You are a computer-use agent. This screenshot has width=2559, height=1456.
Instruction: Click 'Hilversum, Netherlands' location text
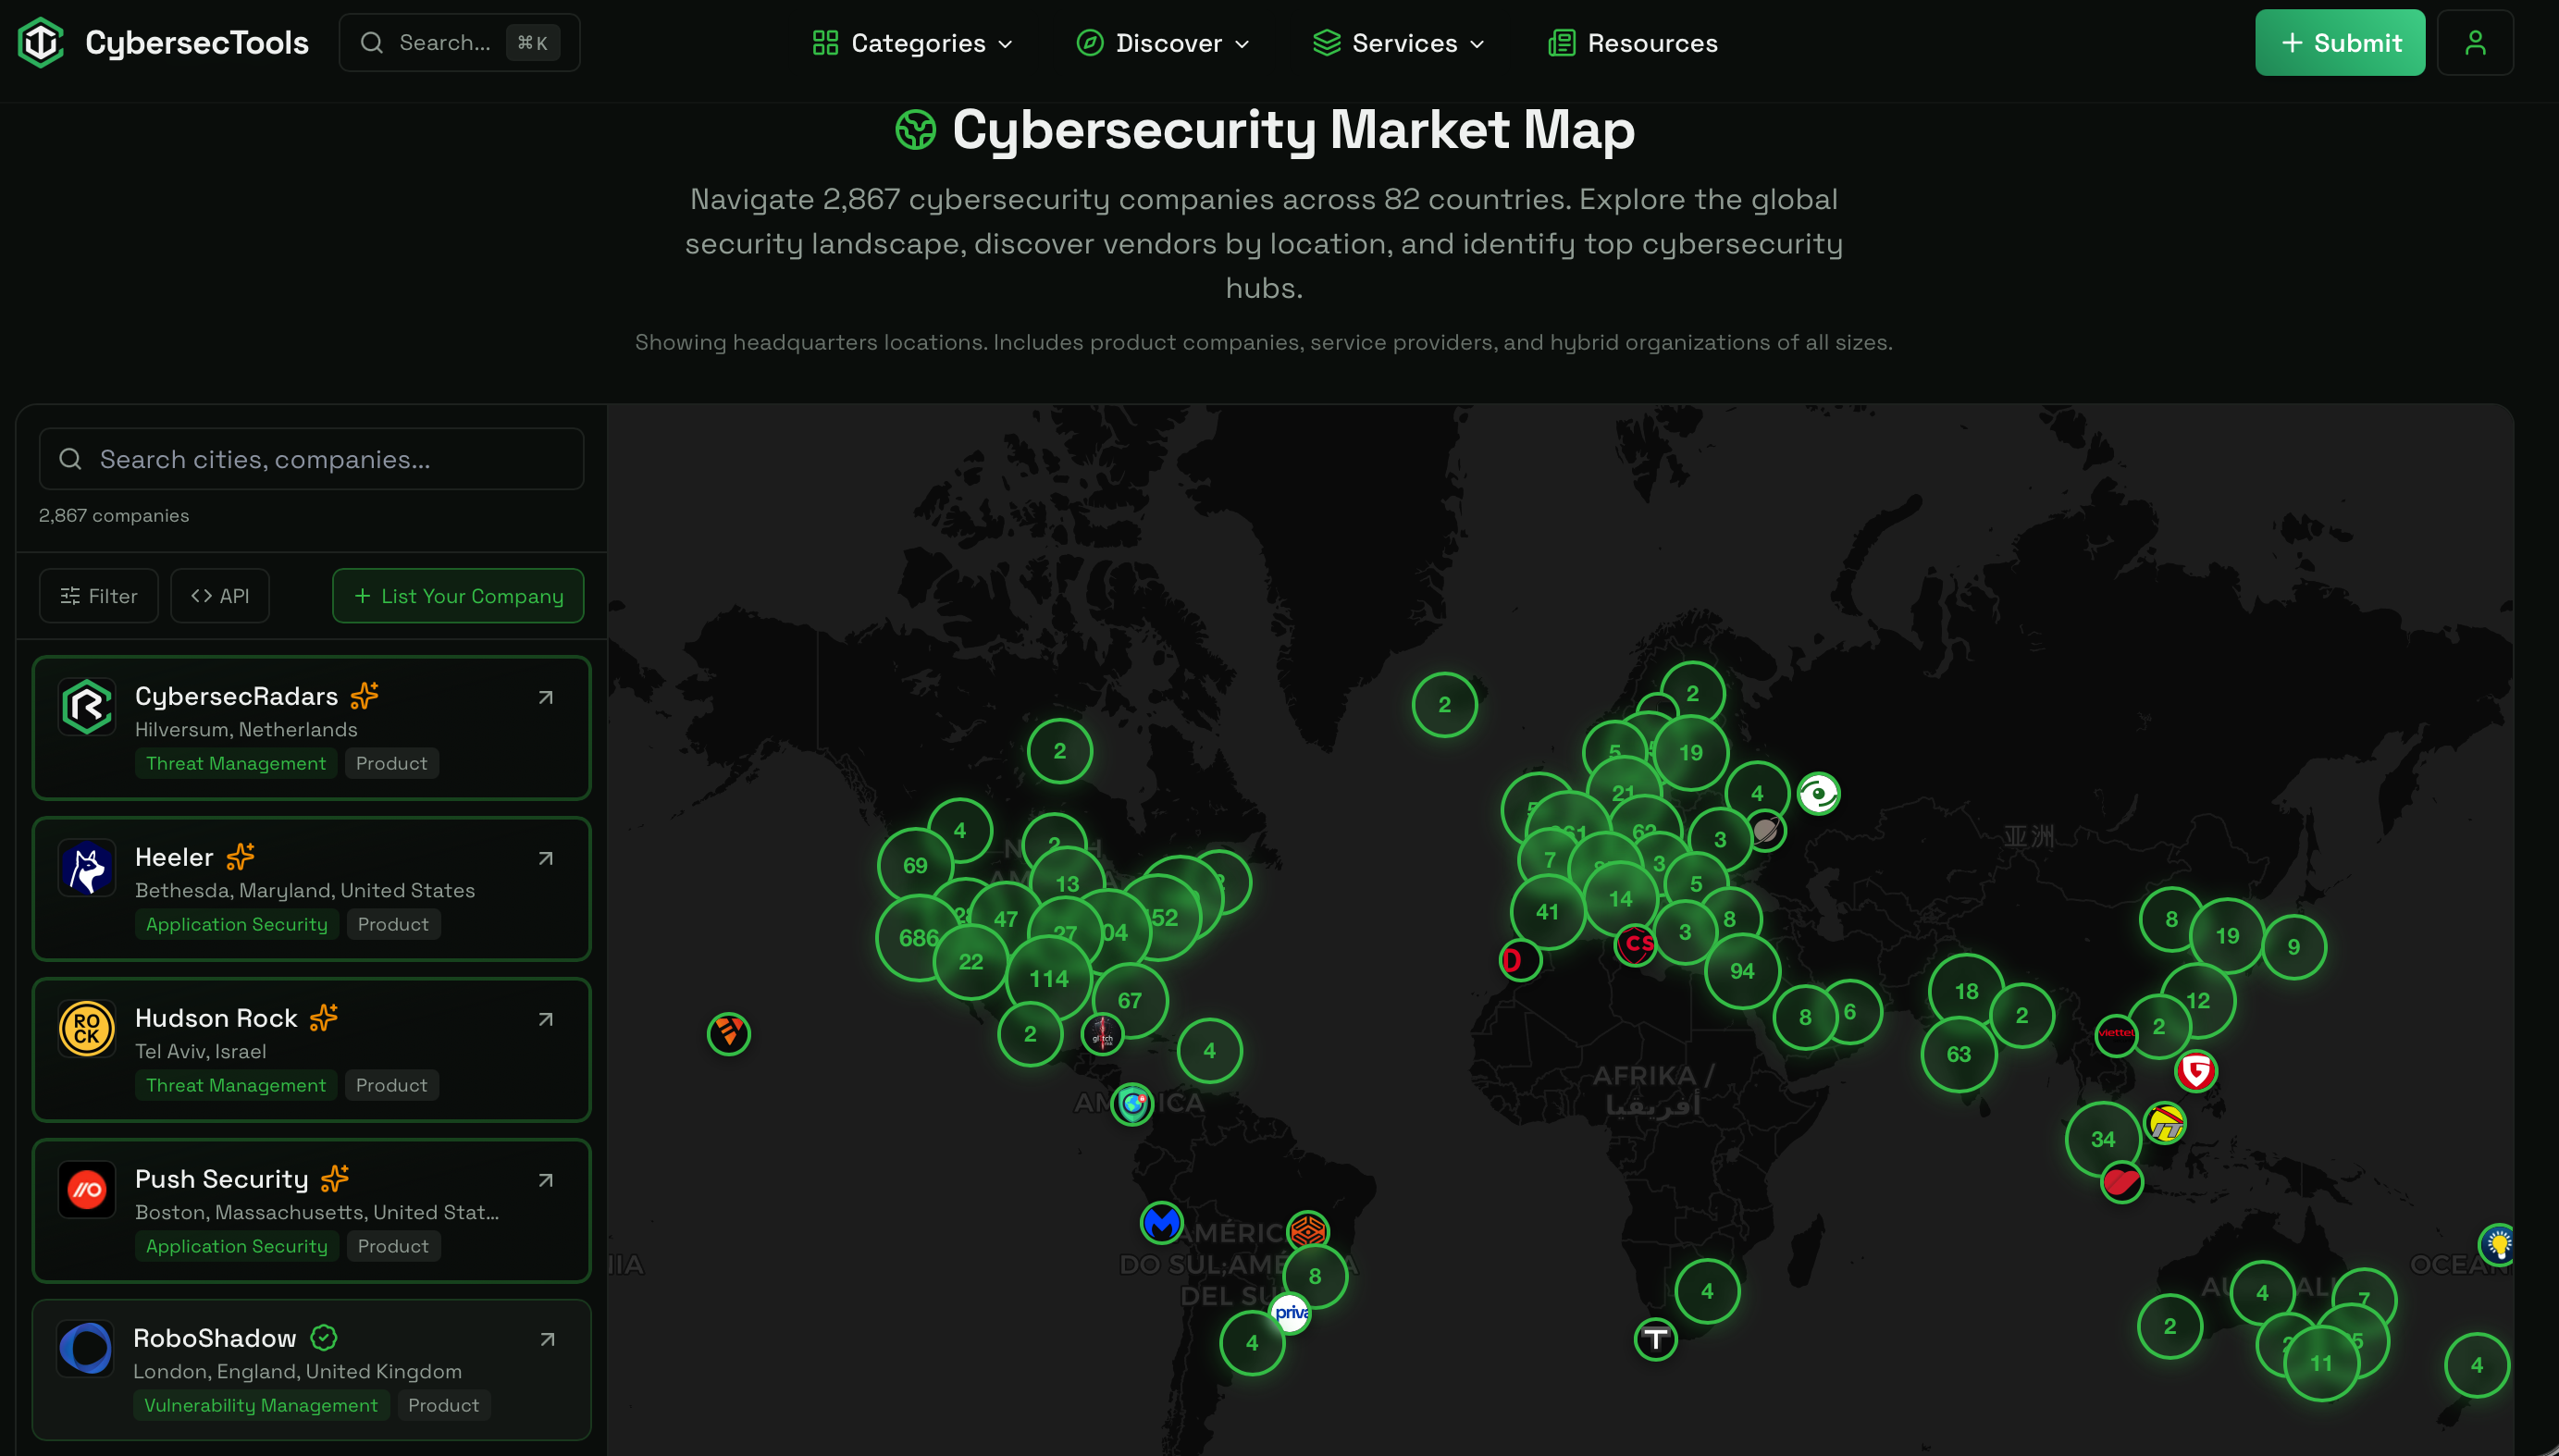pos(246,730)
